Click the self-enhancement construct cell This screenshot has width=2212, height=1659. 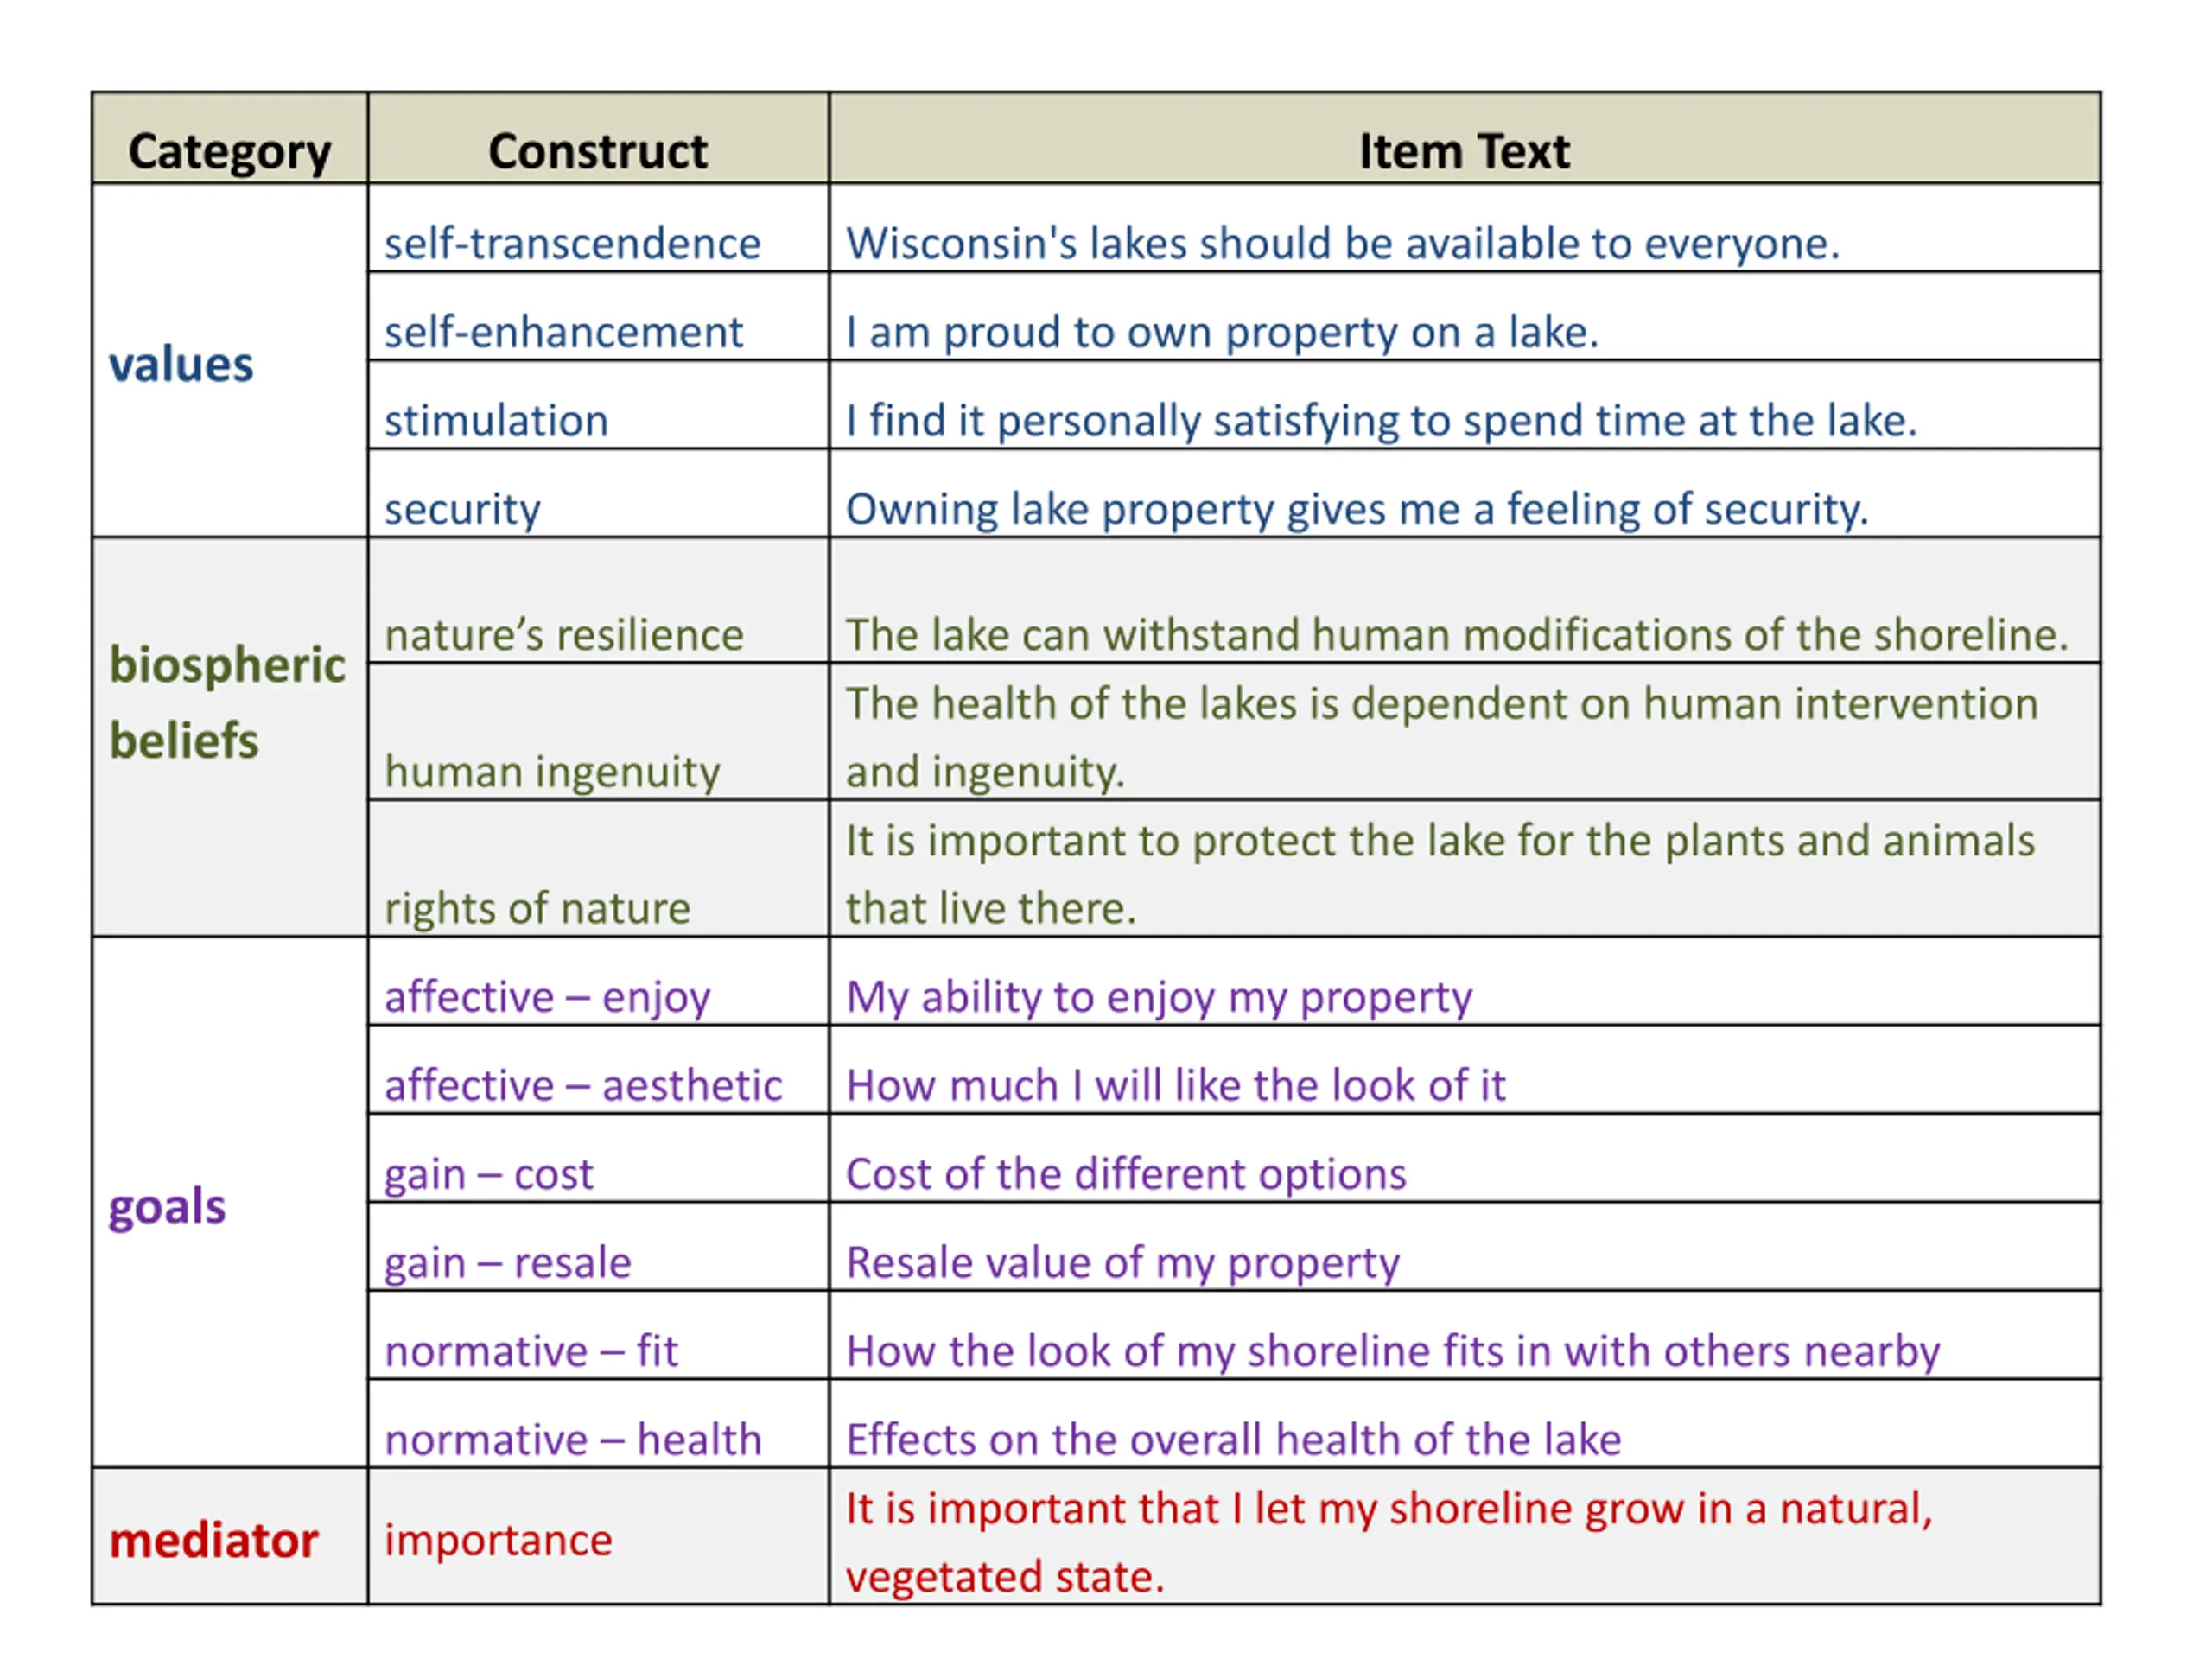[598, 316]
